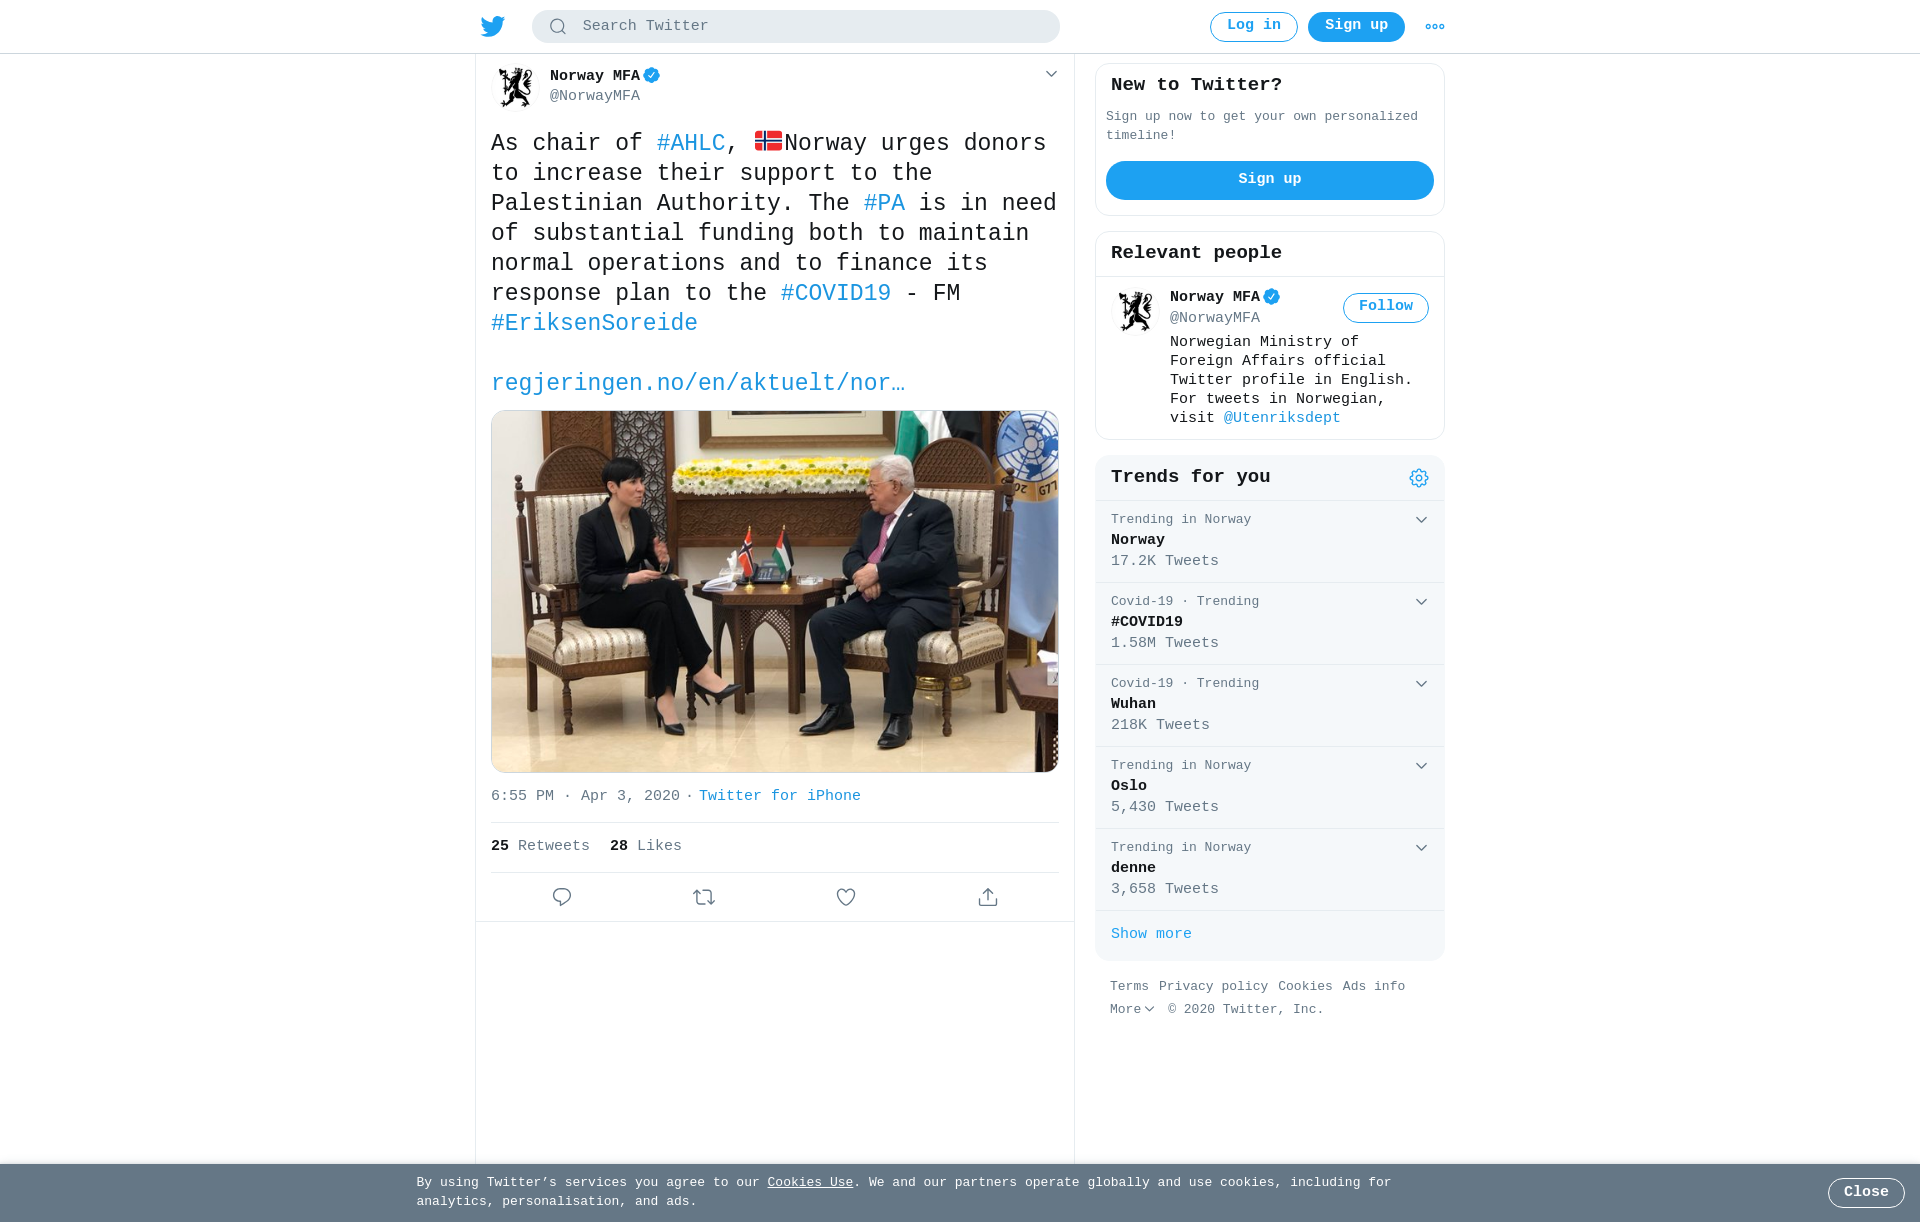
Task: Open the dropdown for the Wuhan trend
Action: coord(1421,684)
